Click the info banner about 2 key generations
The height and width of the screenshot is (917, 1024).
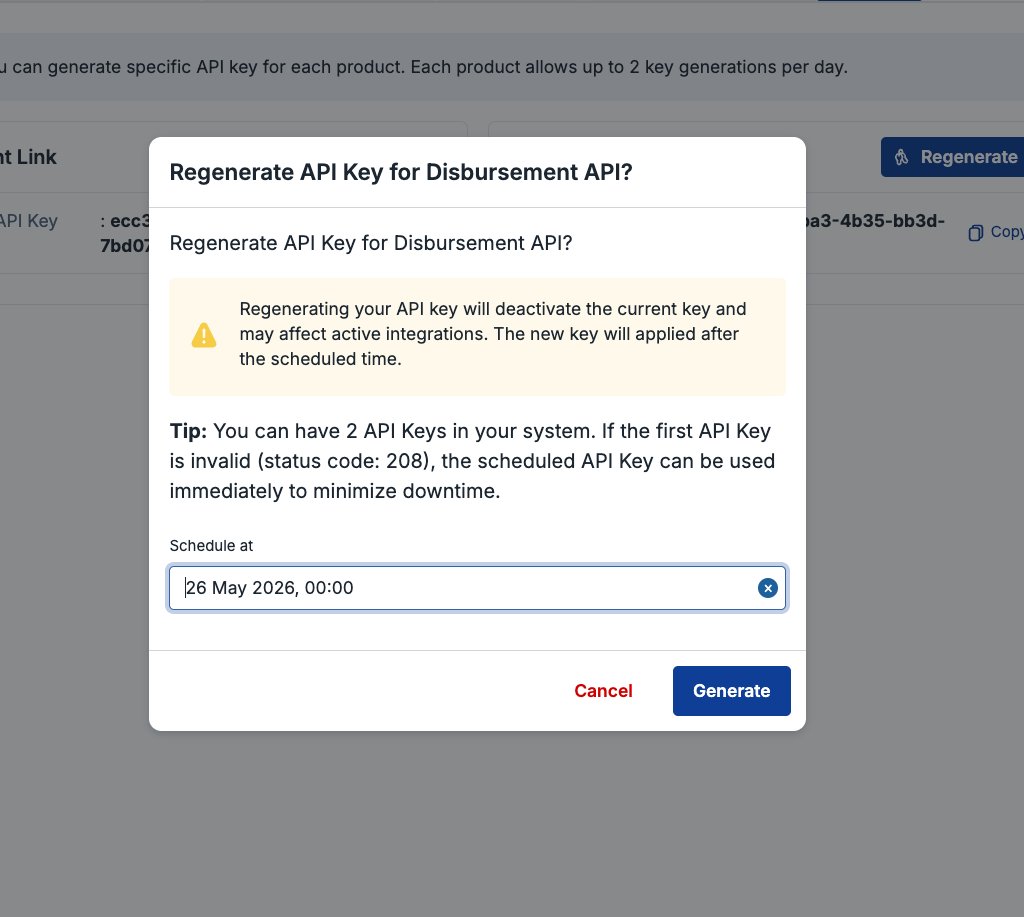tap(424, 67)
